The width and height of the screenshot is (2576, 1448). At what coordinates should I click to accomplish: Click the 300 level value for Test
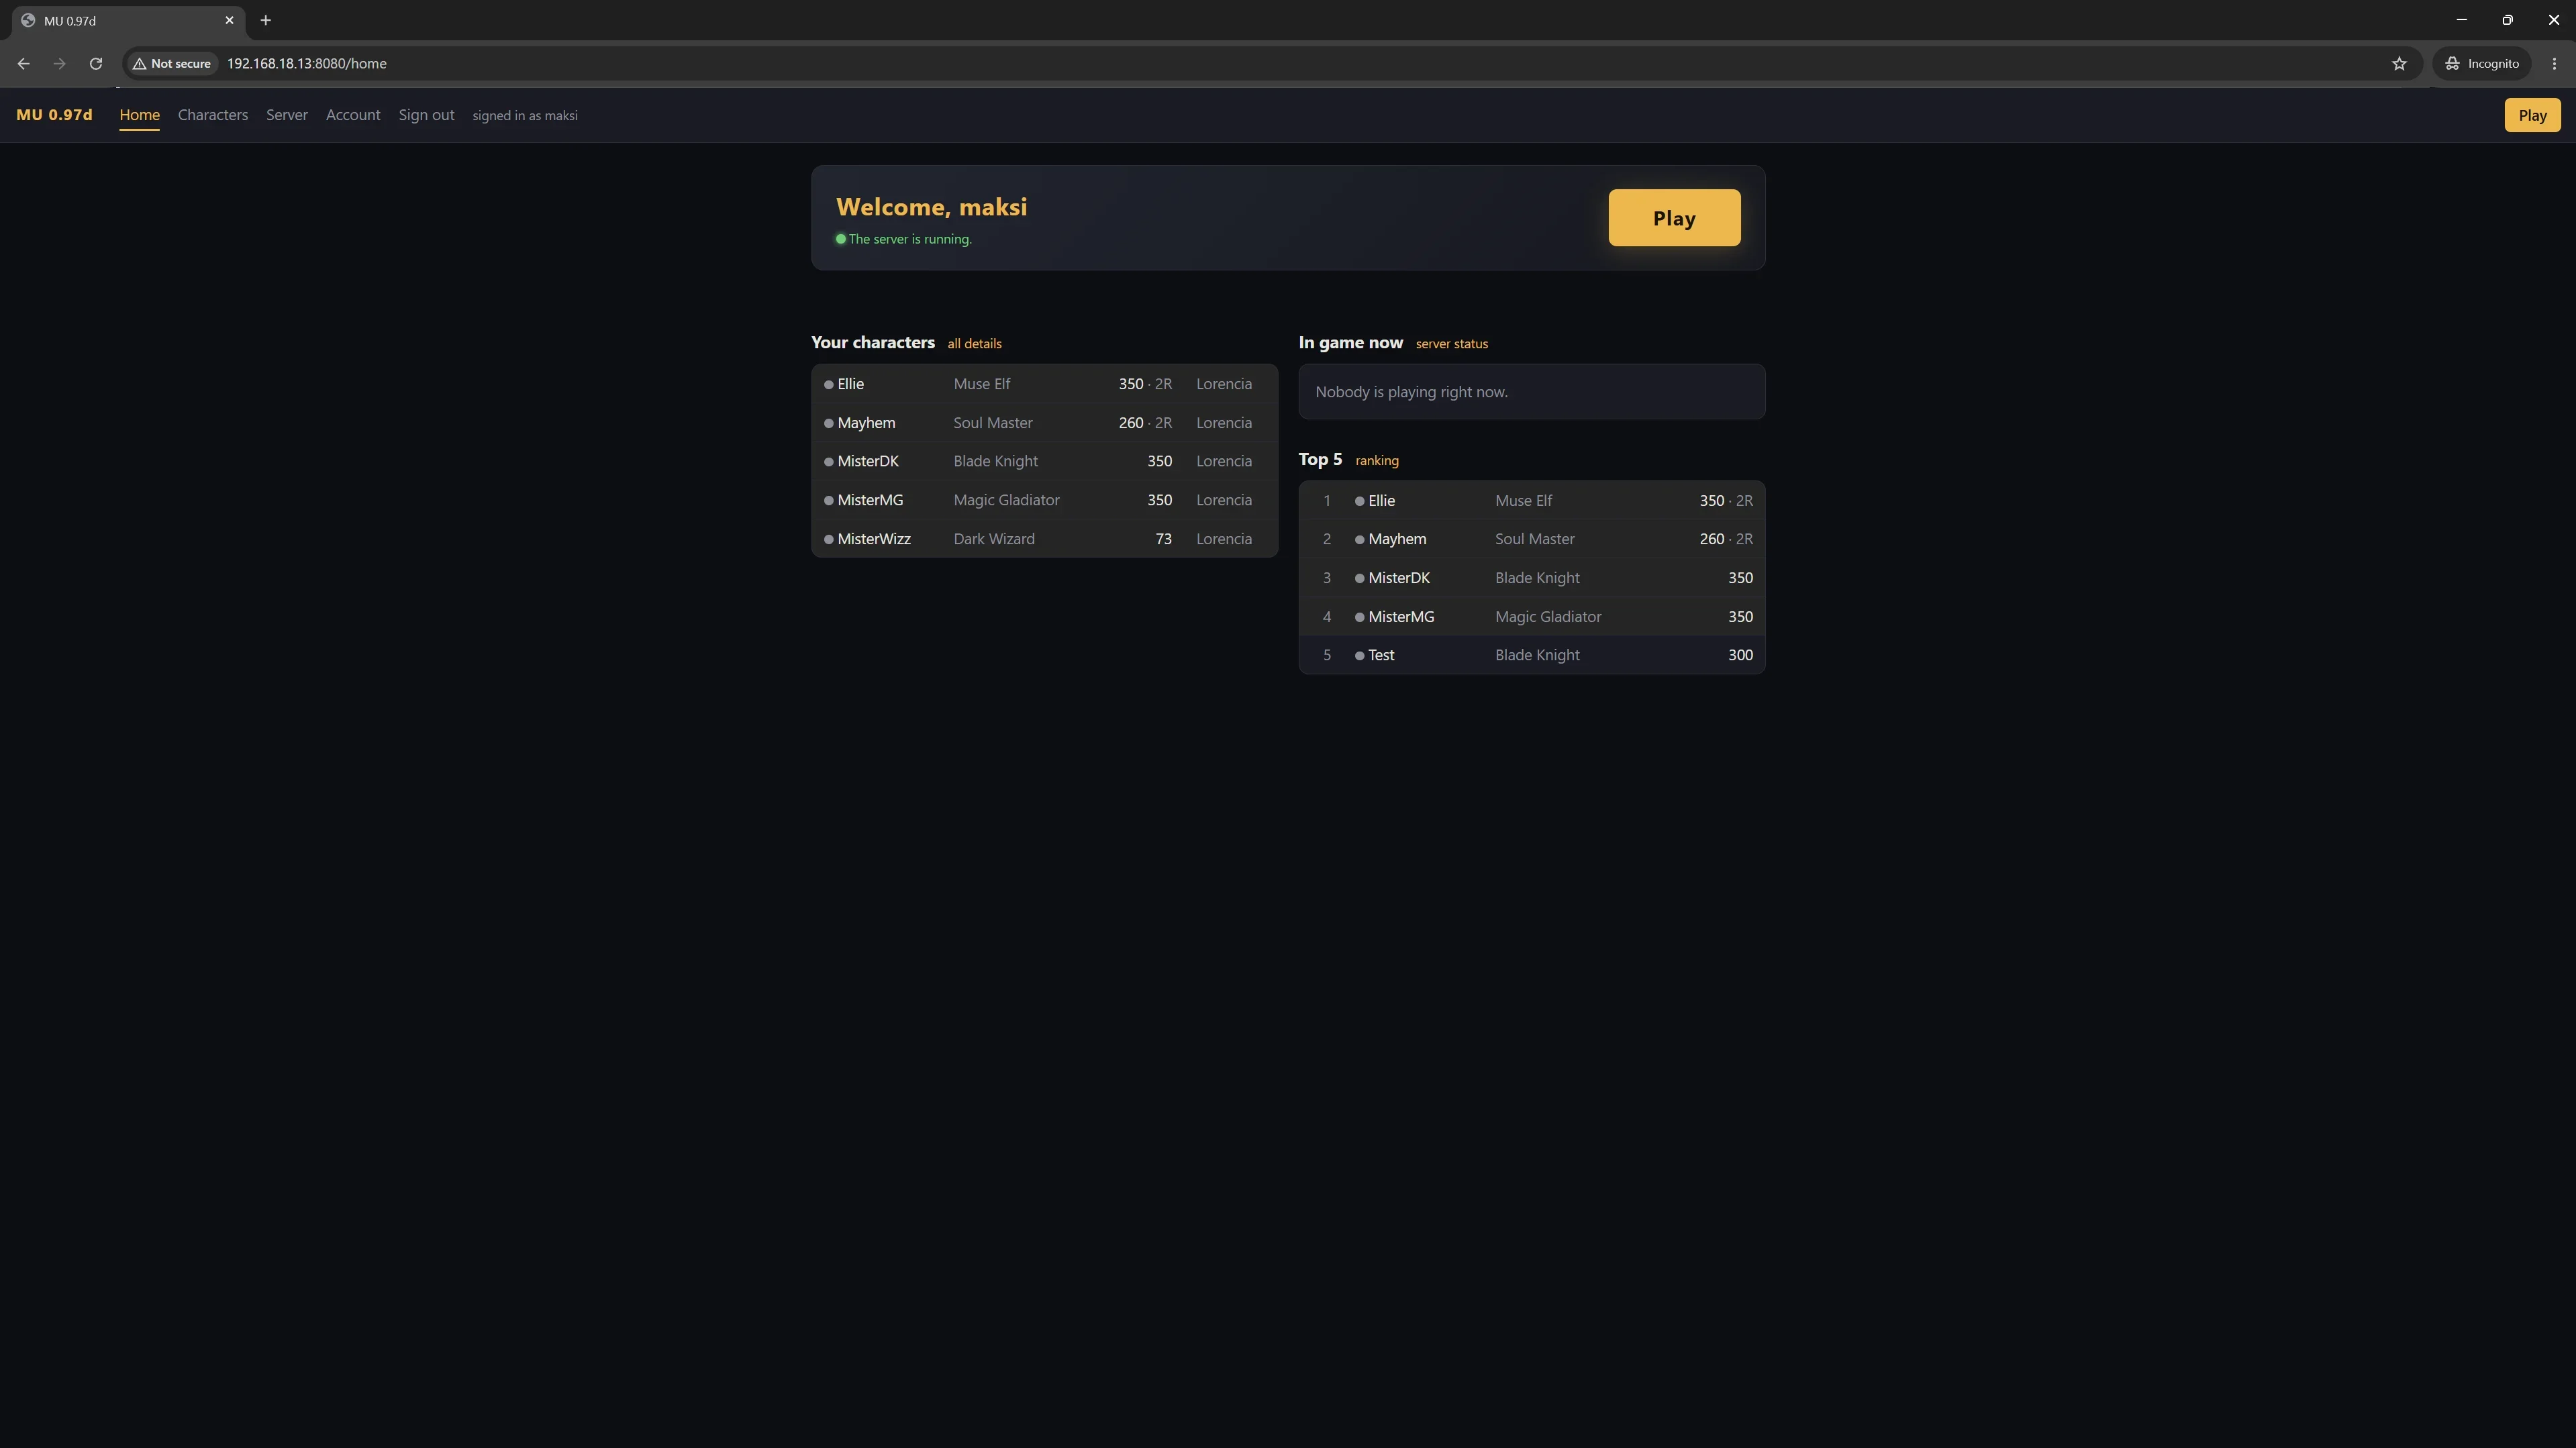(1740, 655)
